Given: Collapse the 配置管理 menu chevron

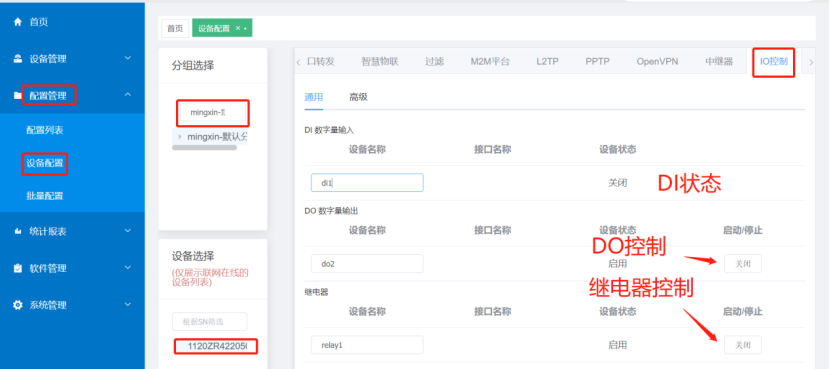Looking at the screenshot, I should click(128, 94).
